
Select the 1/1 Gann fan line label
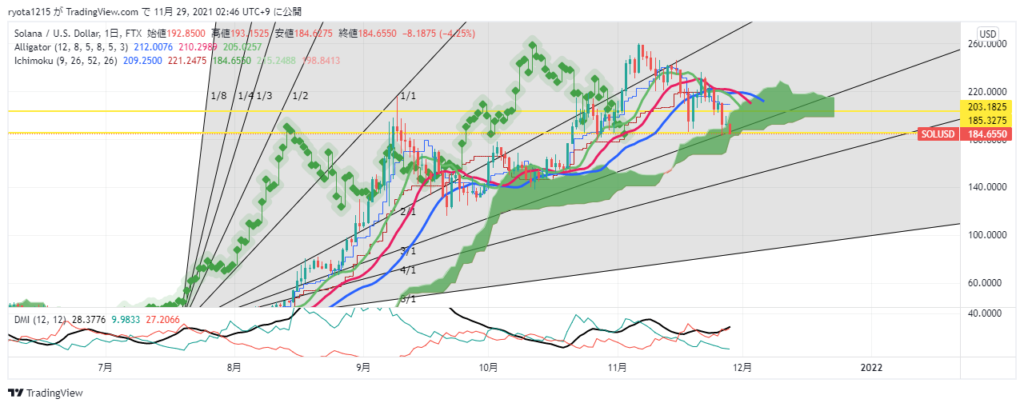click(407, 95)
